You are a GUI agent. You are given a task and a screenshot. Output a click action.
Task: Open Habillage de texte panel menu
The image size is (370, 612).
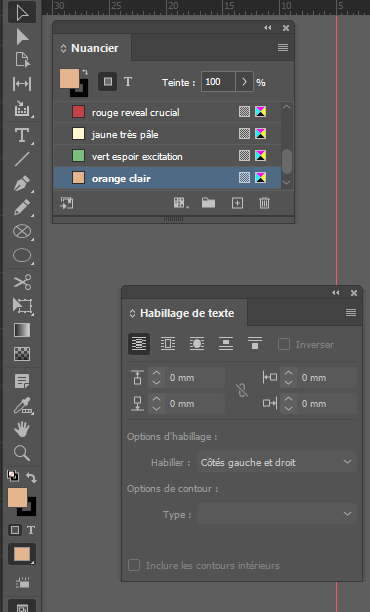pos(351,312)
